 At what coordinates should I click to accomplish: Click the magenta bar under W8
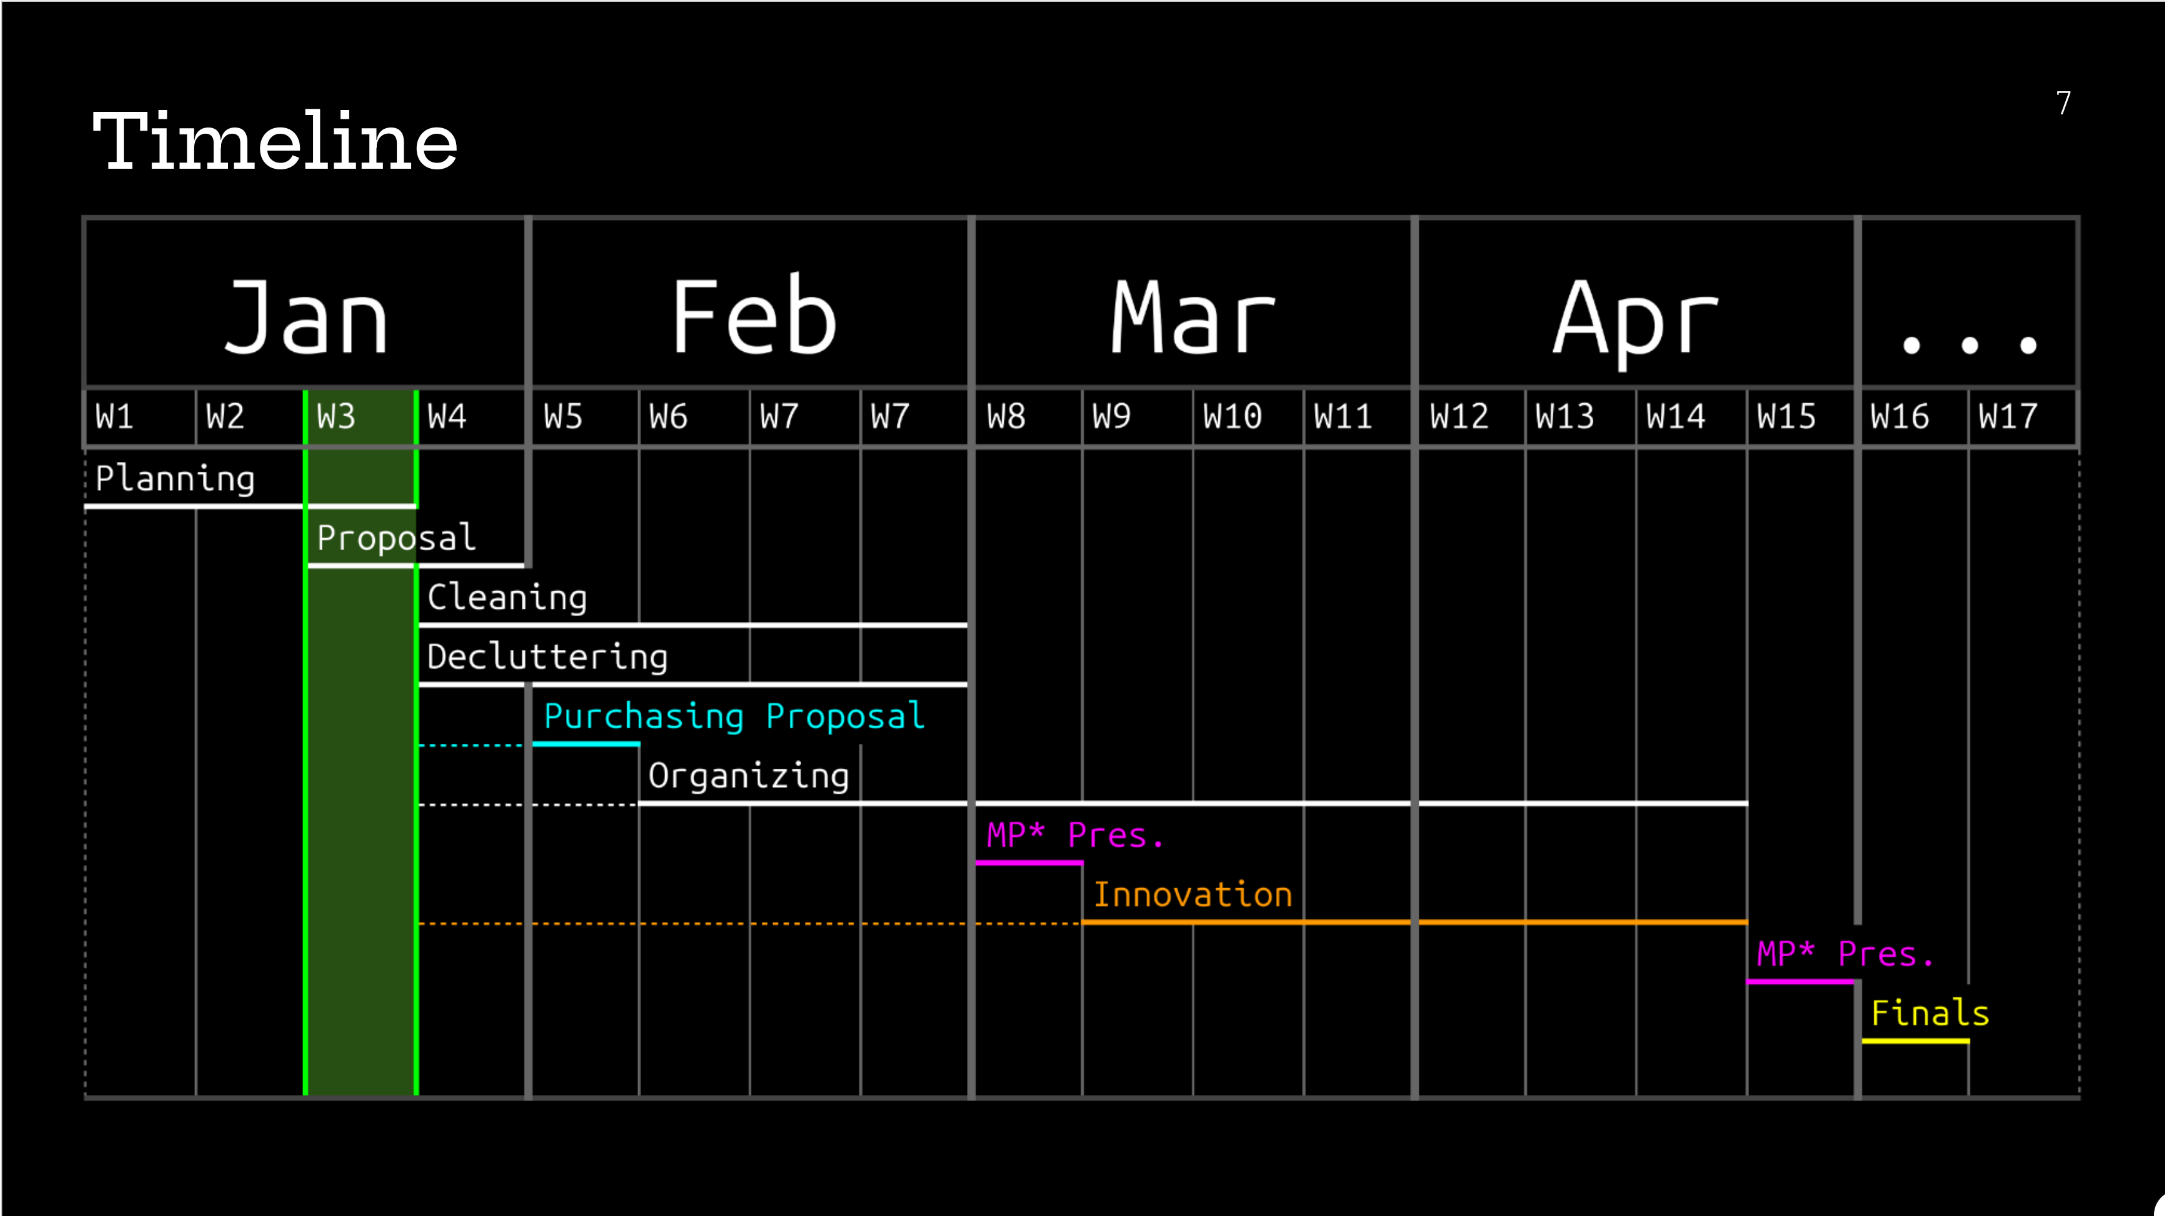[1030, 863]
